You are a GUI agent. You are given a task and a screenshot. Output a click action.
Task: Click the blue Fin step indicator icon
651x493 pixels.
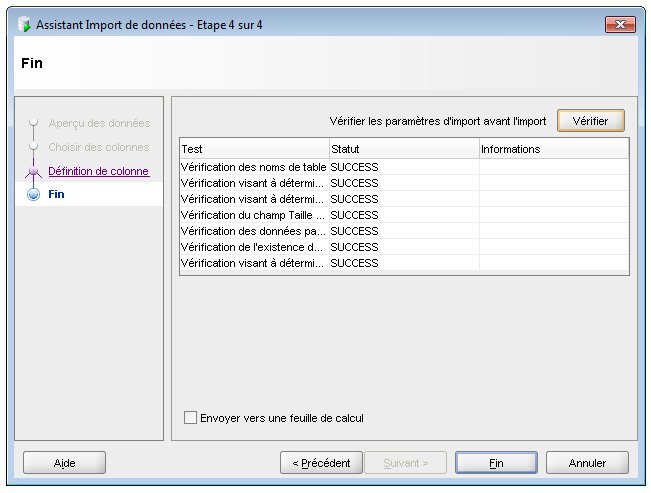point(33,195)
